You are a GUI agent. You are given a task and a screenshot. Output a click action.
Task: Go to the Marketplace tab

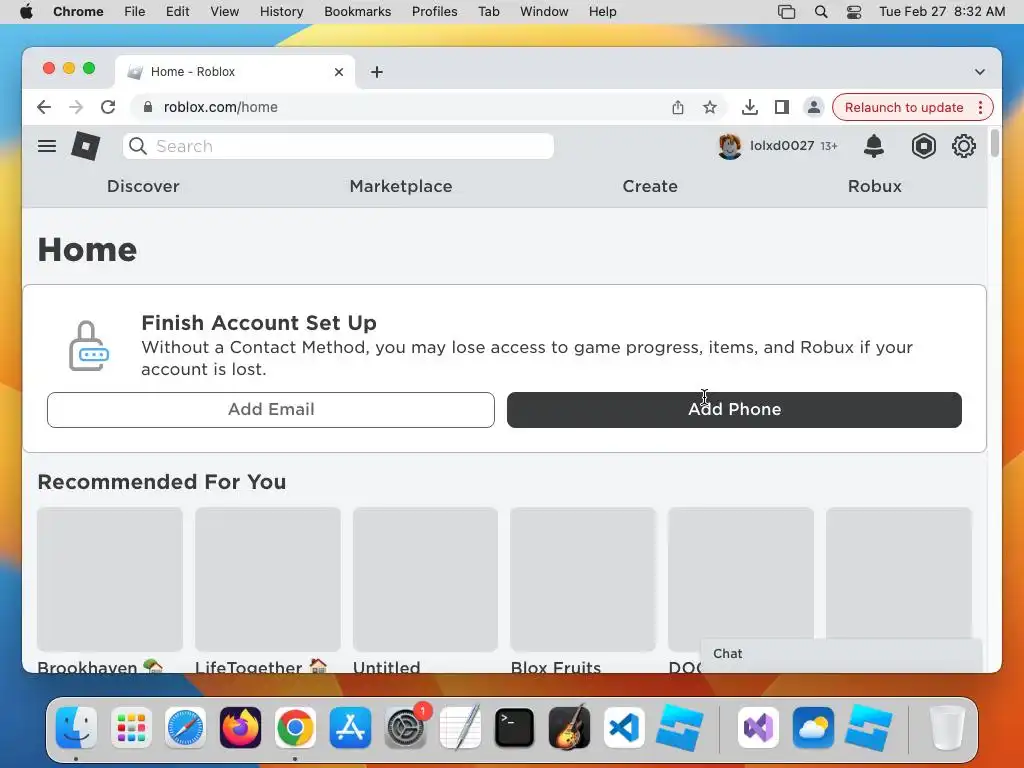point(401,186)
